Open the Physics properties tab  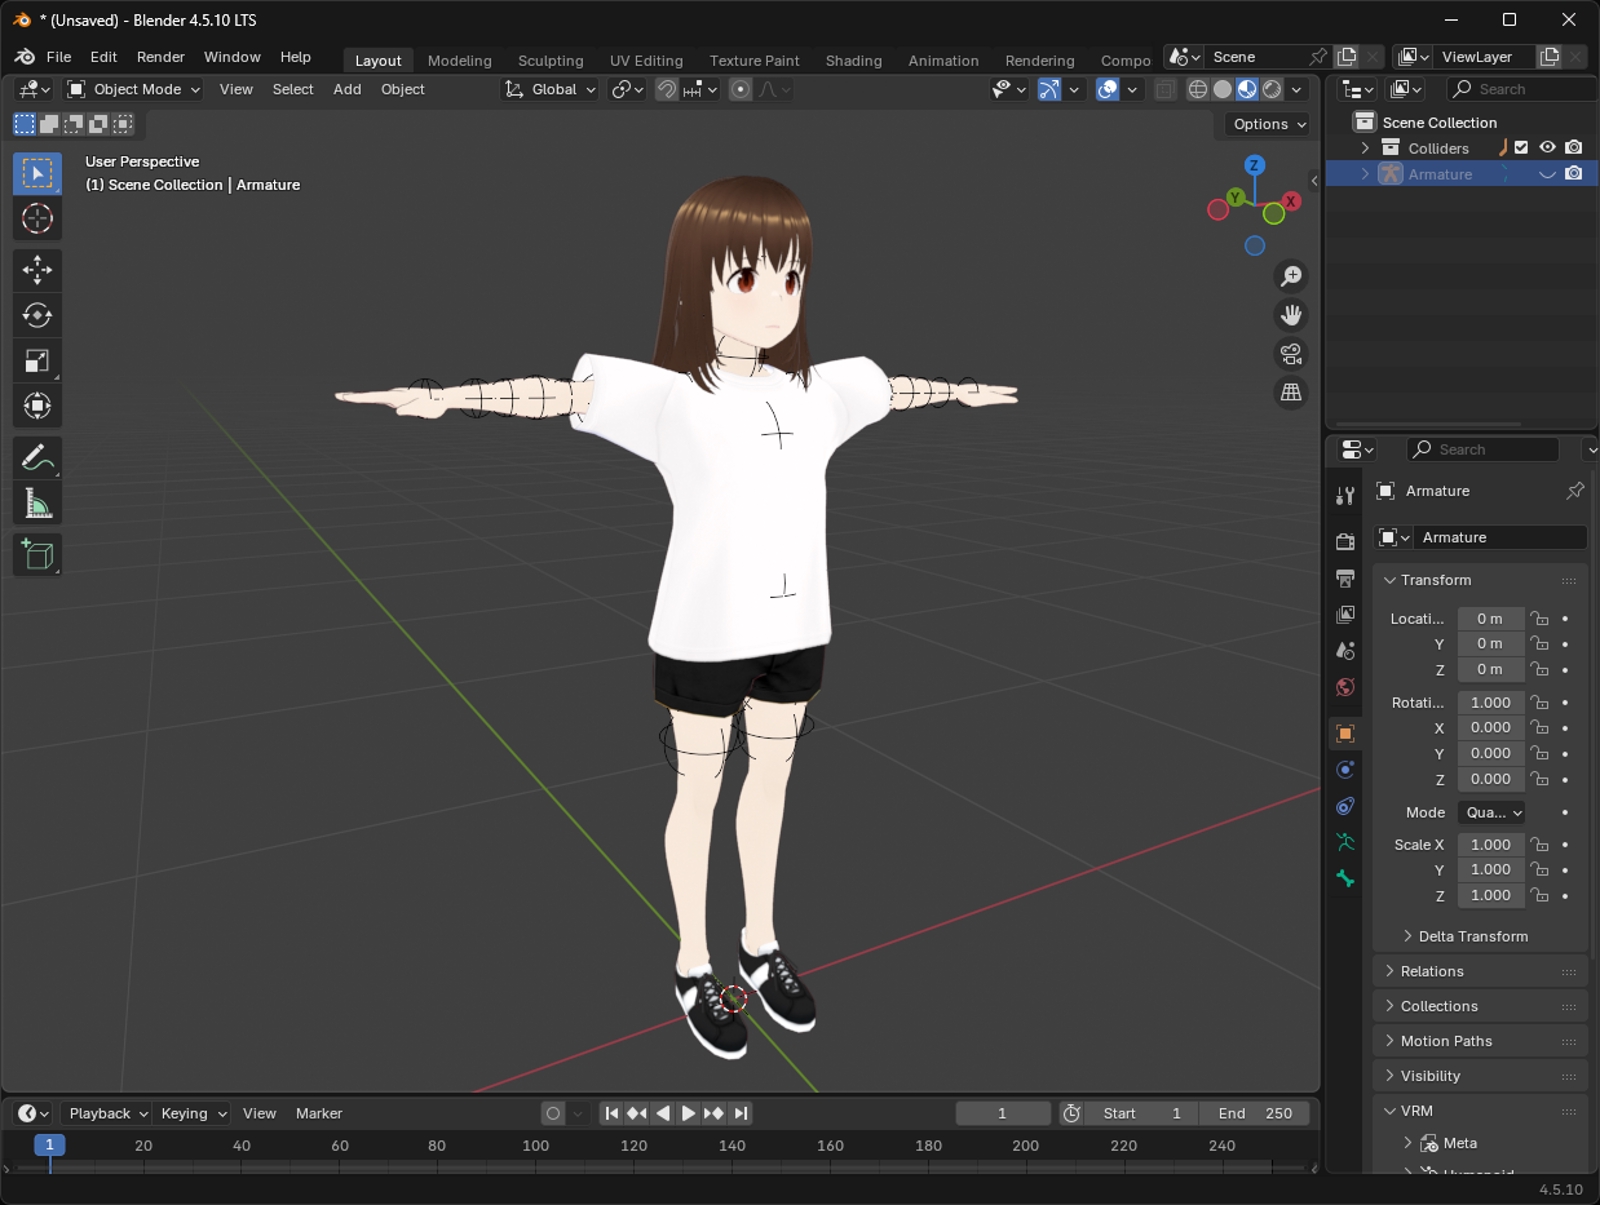coord(1345,770)
